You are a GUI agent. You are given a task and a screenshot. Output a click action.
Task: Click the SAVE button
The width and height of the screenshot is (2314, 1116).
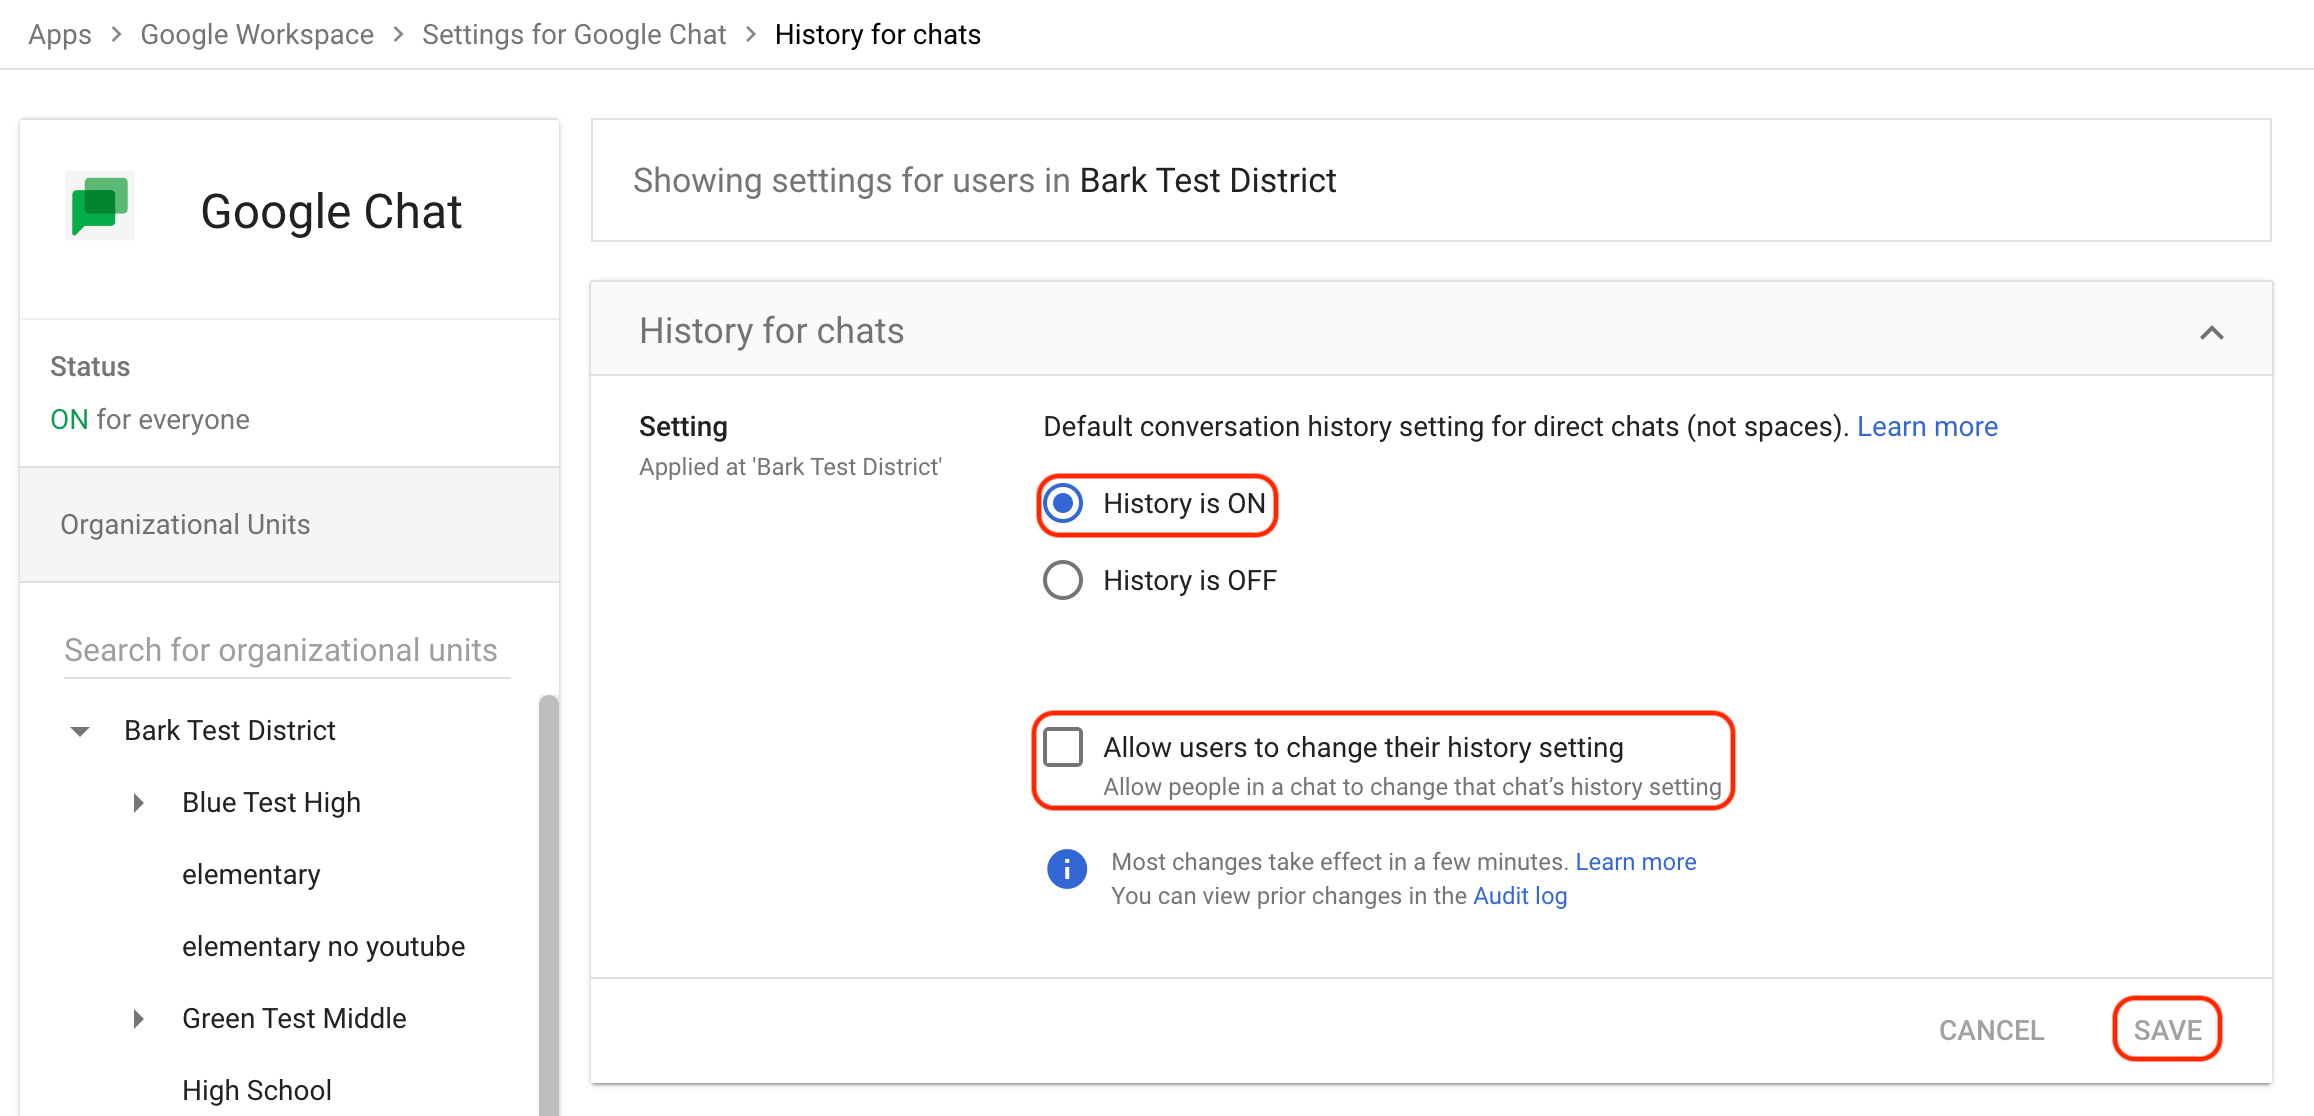(x=2167, y=1029)
